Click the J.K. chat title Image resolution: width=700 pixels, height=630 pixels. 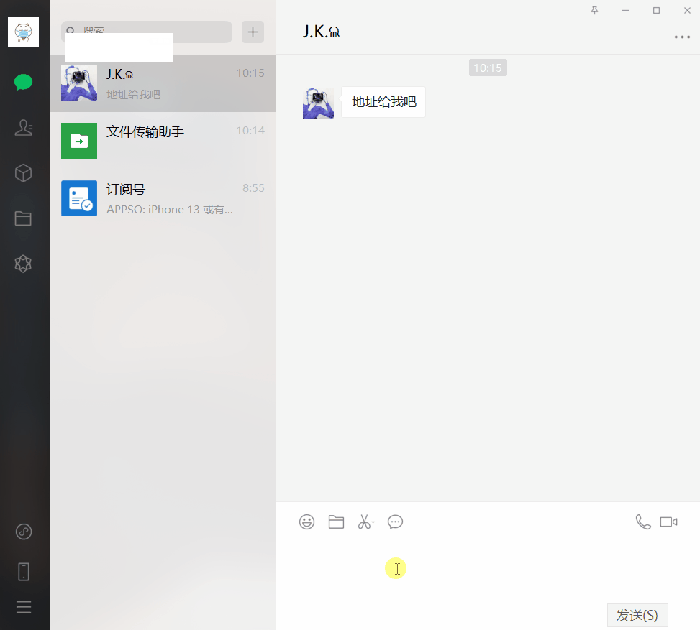pyautogui.click(x=321, y=32)
